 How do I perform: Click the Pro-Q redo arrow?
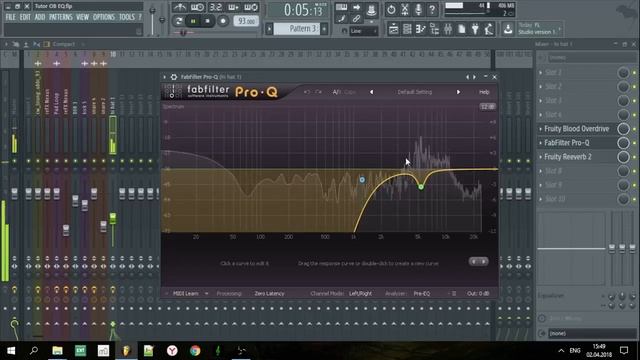pyautogui.click(x=318, y=92)
